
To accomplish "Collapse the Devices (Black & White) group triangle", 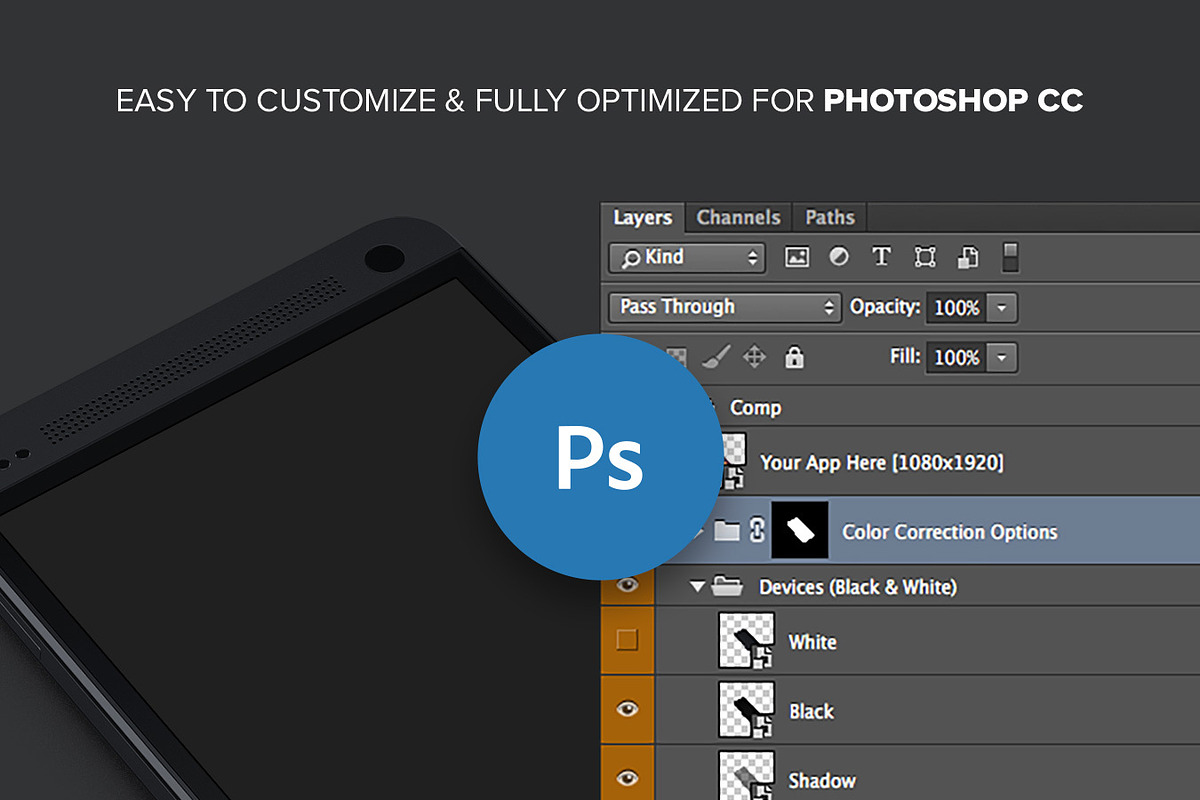I will coord(697,587).
